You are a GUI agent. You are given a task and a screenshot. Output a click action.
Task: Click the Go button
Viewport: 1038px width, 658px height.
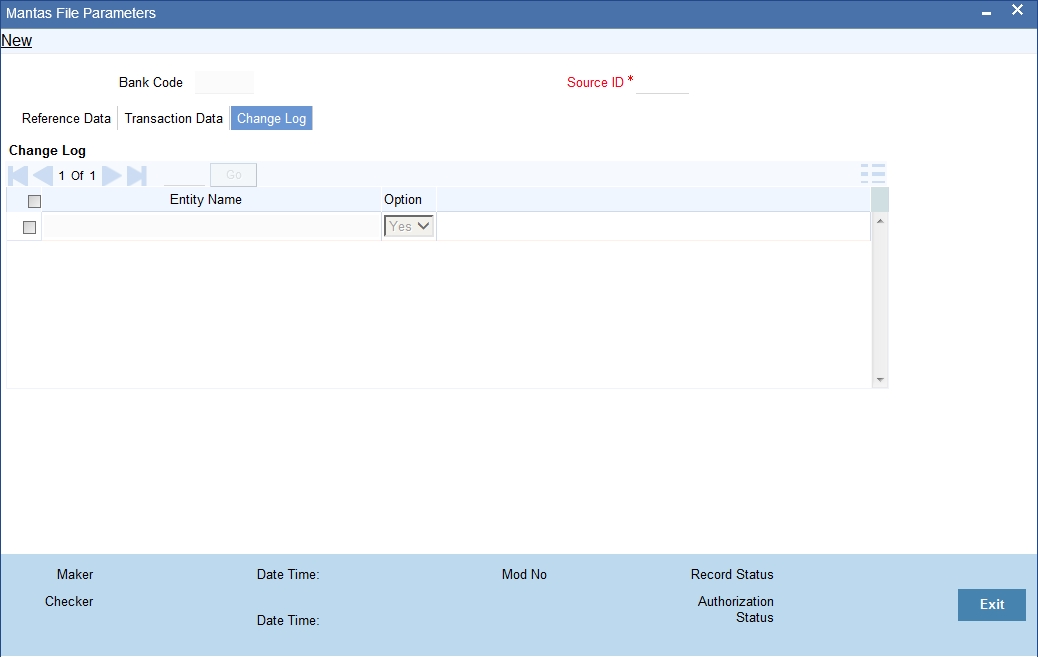tap(233, 175)
